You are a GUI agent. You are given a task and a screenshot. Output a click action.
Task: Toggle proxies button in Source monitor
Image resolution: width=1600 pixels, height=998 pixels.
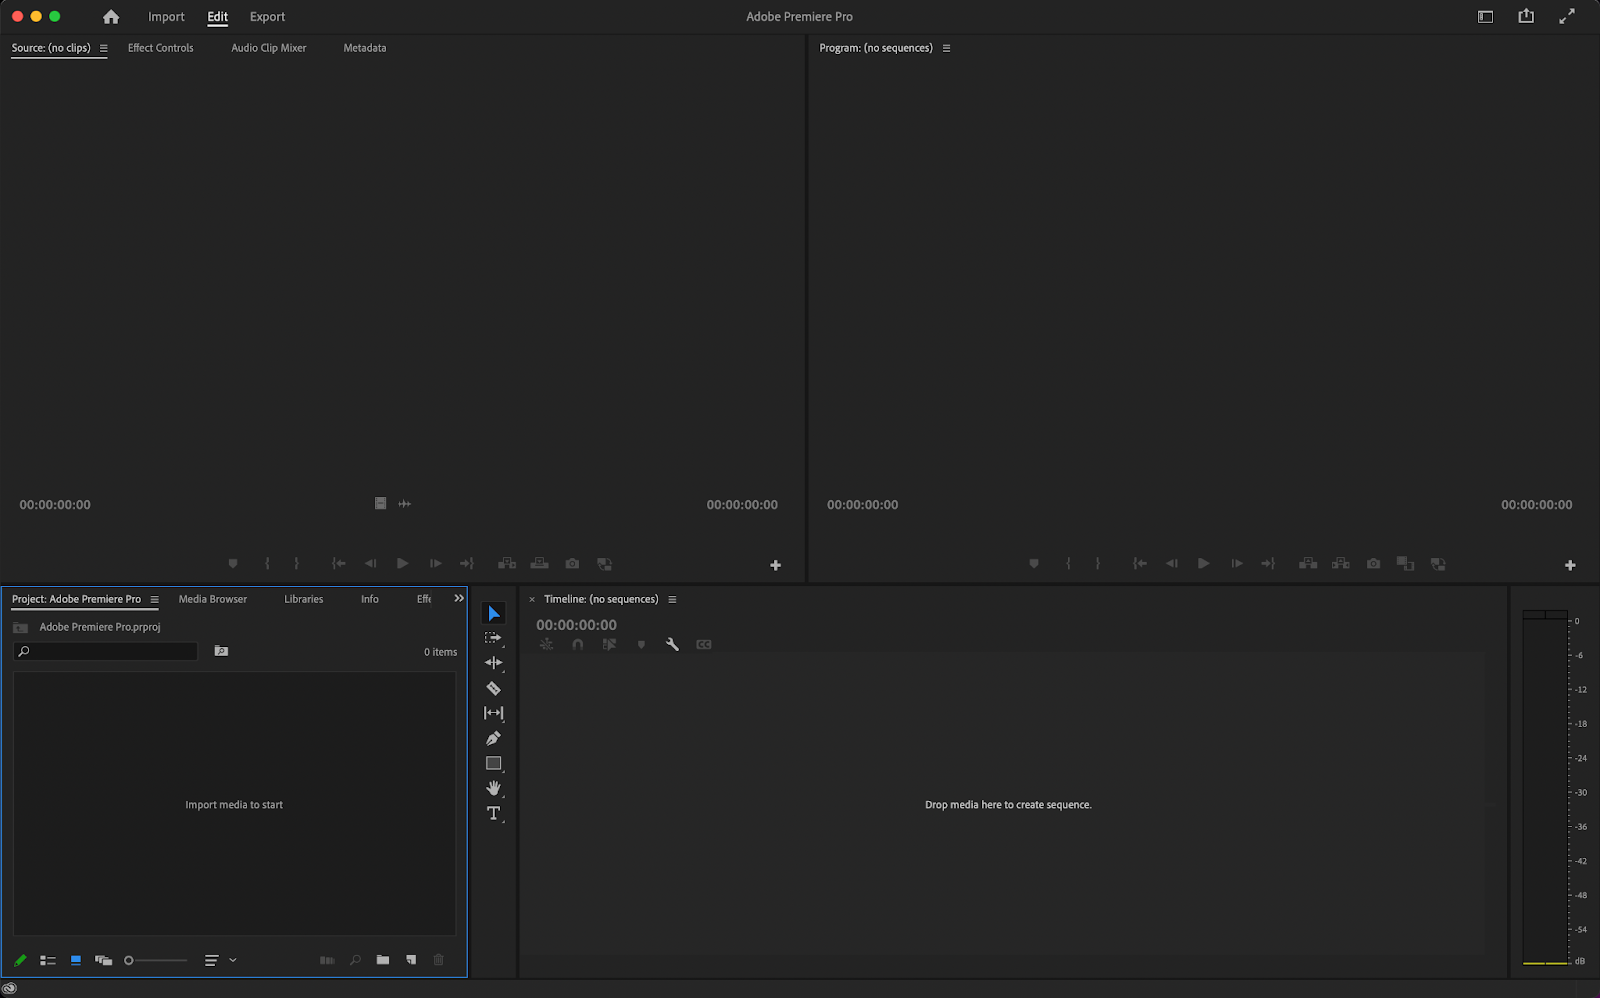point(604,564)
